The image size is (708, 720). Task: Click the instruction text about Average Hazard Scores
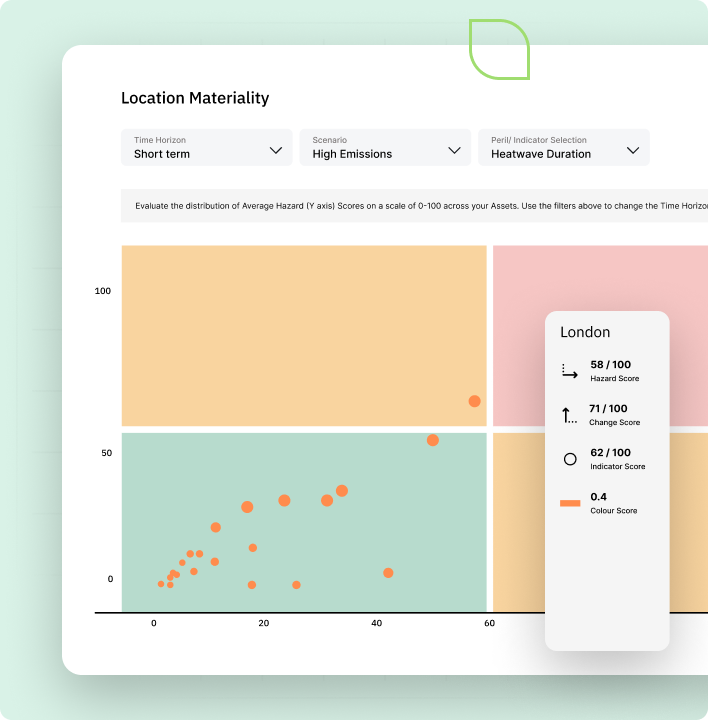pyautogui.click(x=421, y=206)
